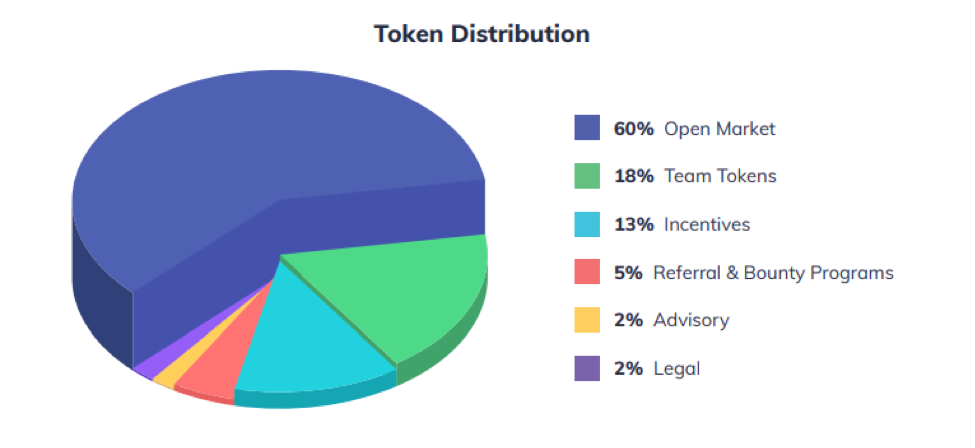
Task: Click the Team Tokens green legend swatch
Action: tap(587, 176)
